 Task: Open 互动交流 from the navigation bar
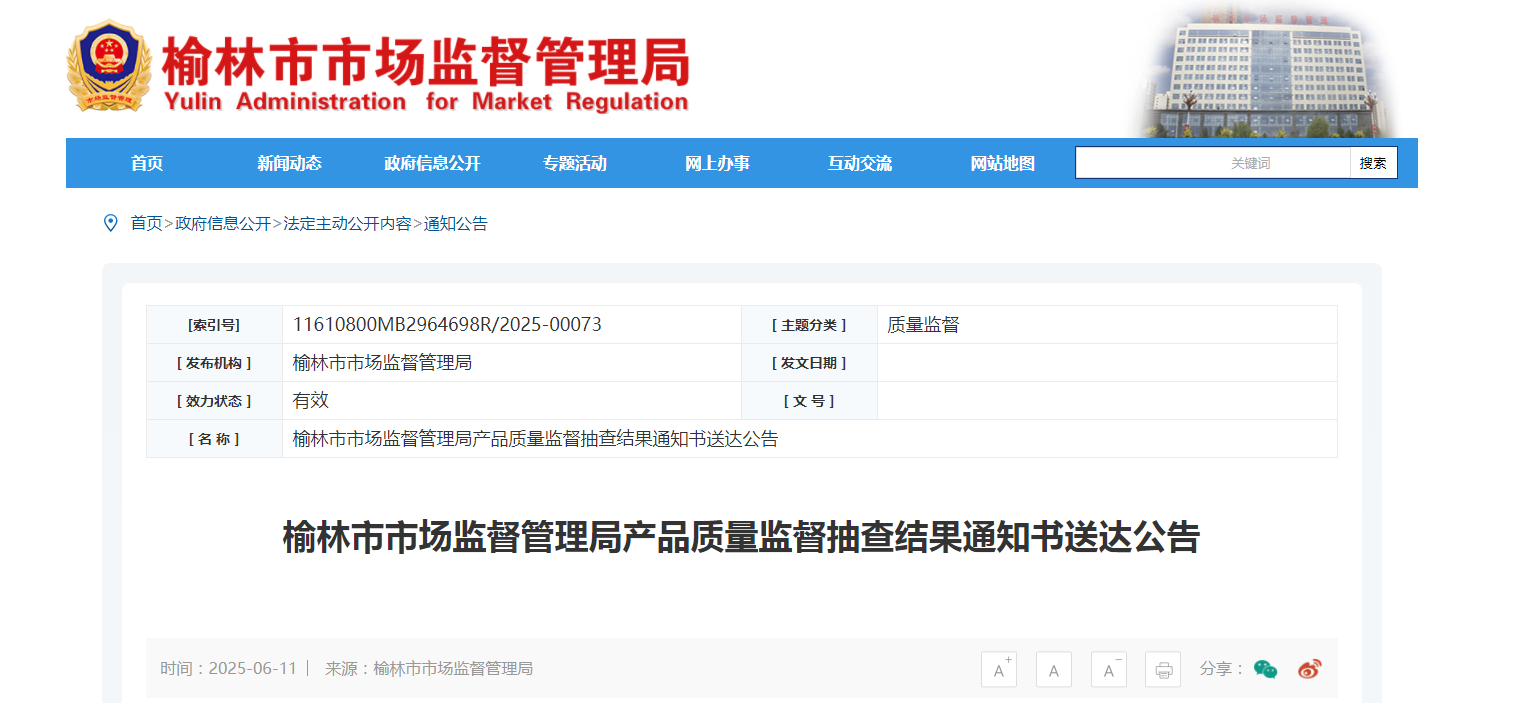tap(860, 163)
